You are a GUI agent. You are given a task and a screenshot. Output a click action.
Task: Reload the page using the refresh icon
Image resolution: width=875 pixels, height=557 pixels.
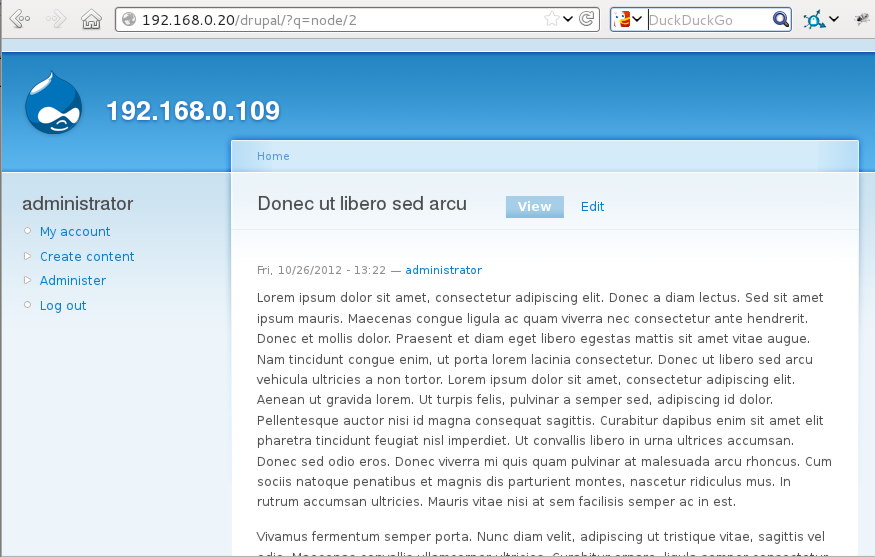point(587,19)
